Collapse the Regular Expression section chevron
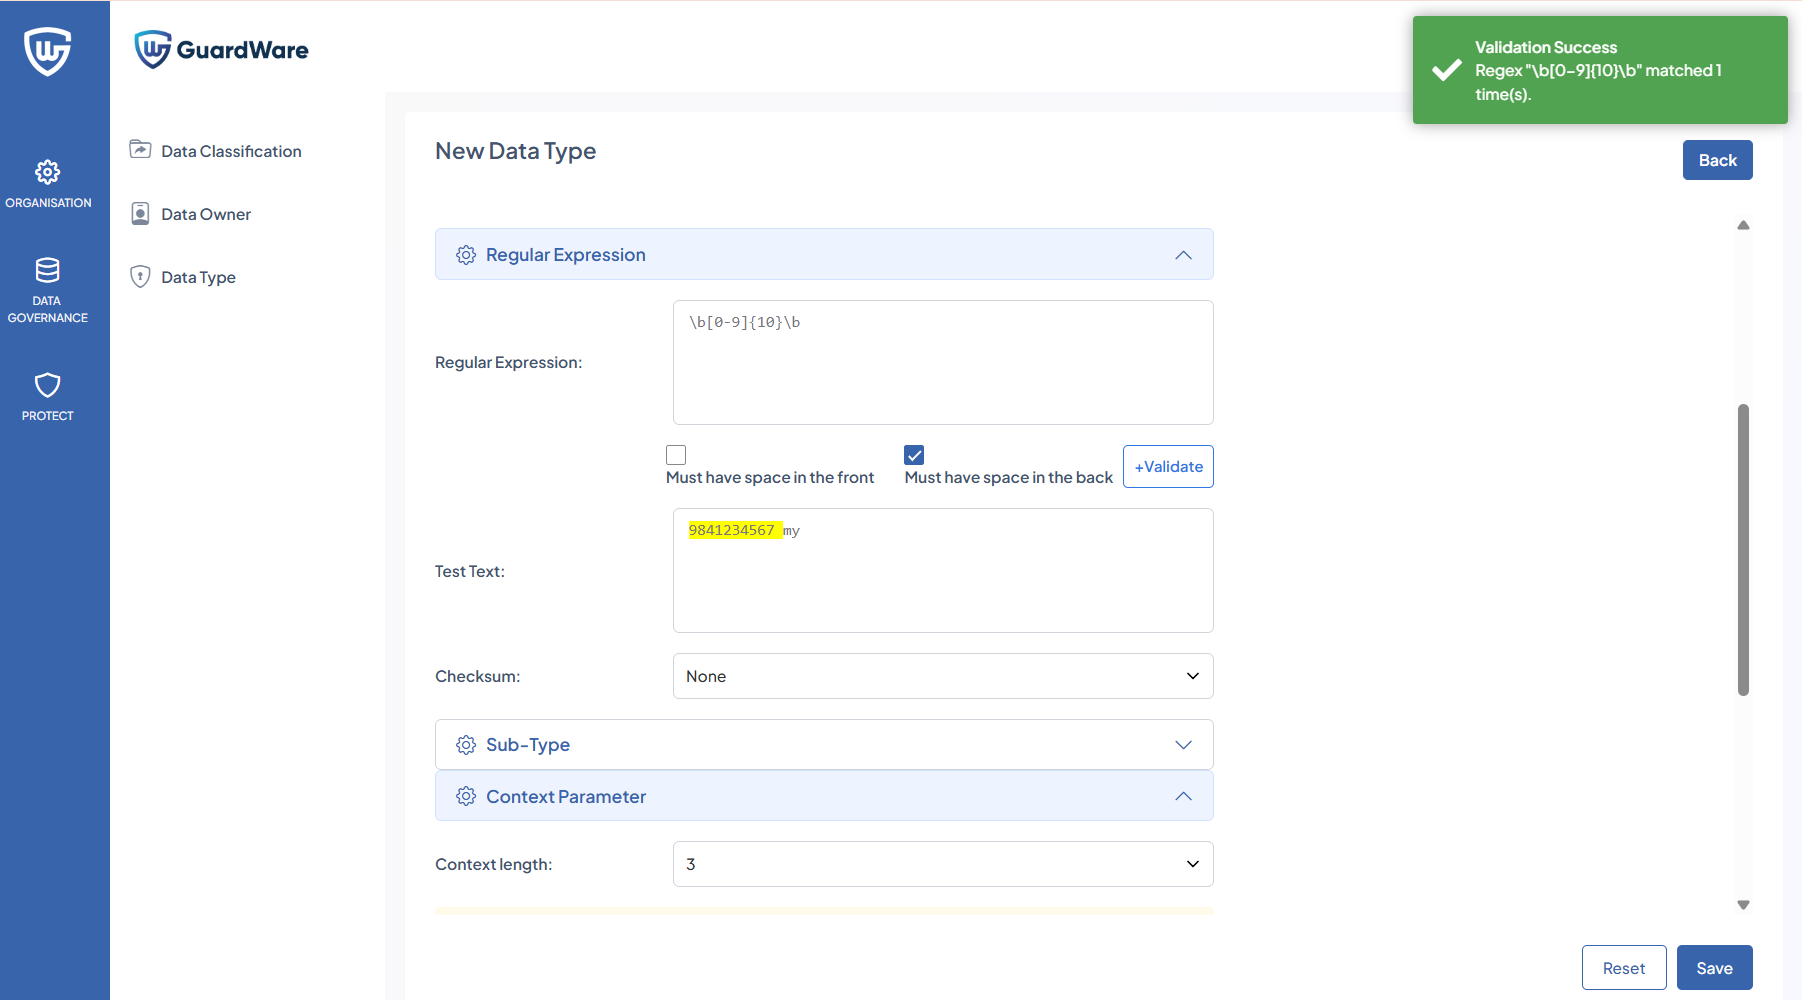 [1183, 255]
